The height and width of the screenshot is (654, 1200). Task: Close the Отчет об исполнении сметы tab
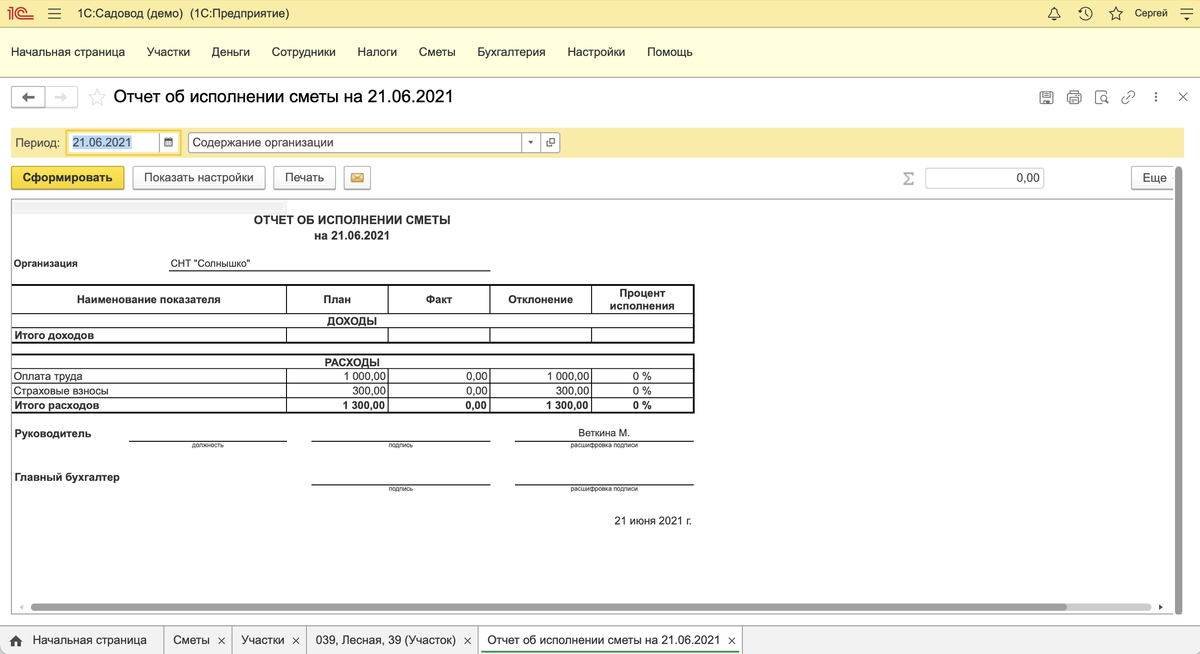coord(732,641)
